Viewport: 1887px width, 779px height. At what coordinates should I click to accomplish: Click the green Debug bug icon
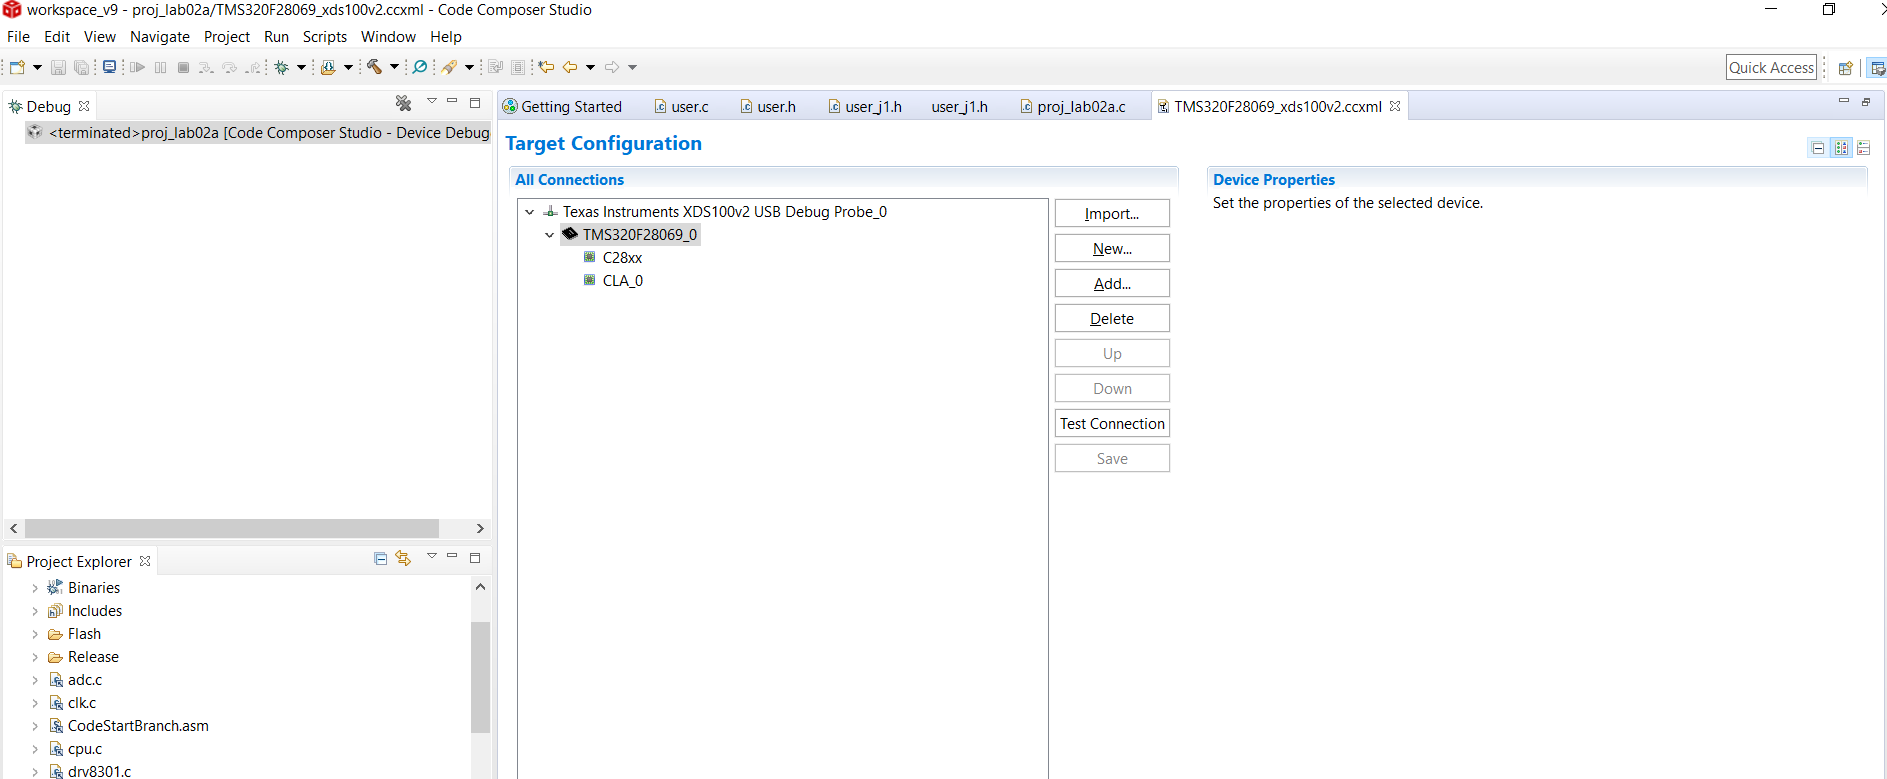pyautogui.click(x=282, y=67)
